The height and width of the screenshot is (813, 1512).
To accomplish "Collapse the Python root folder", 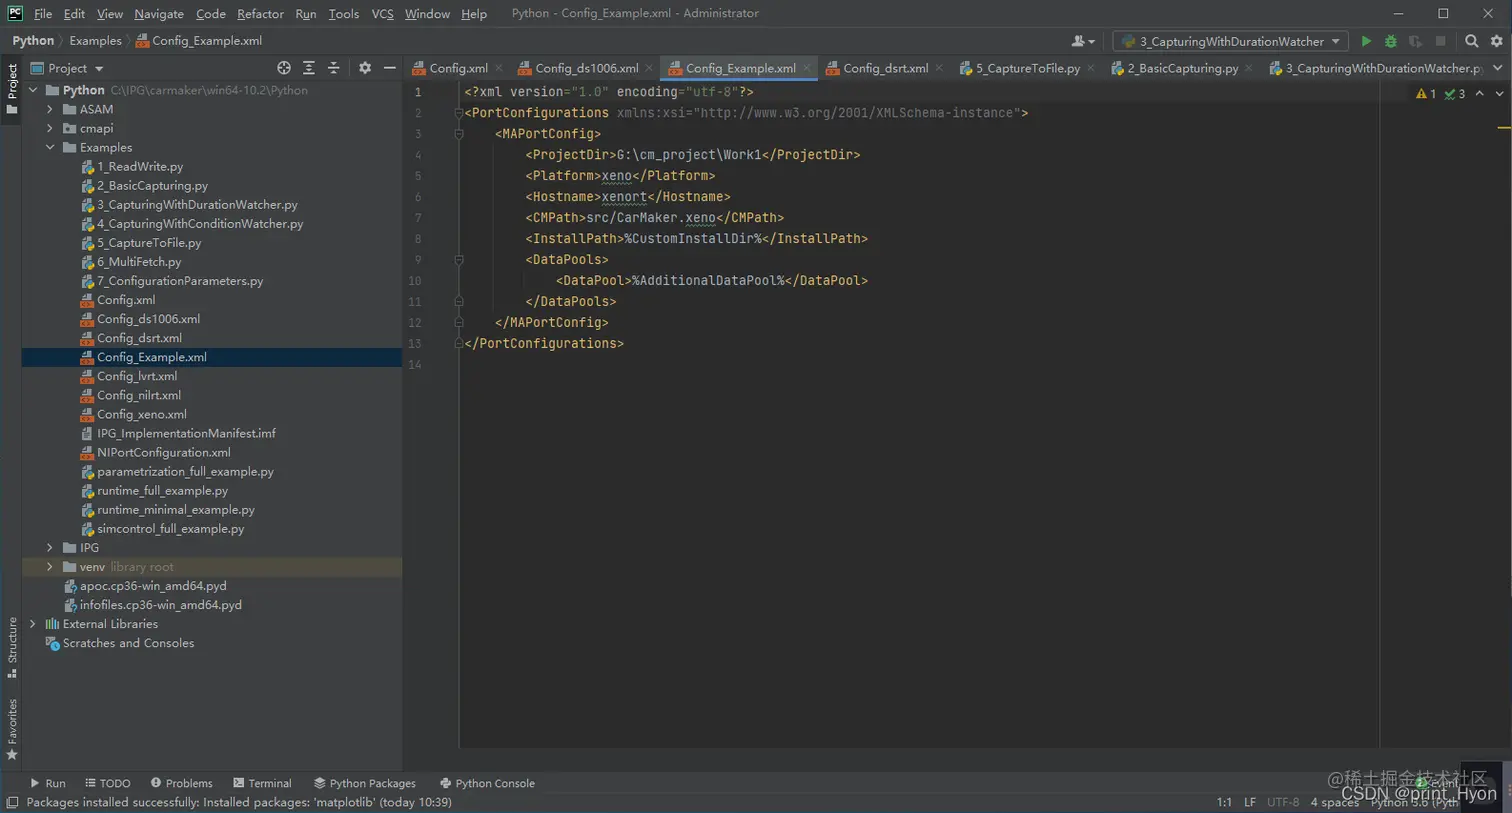I will click(x=33, y=90).
